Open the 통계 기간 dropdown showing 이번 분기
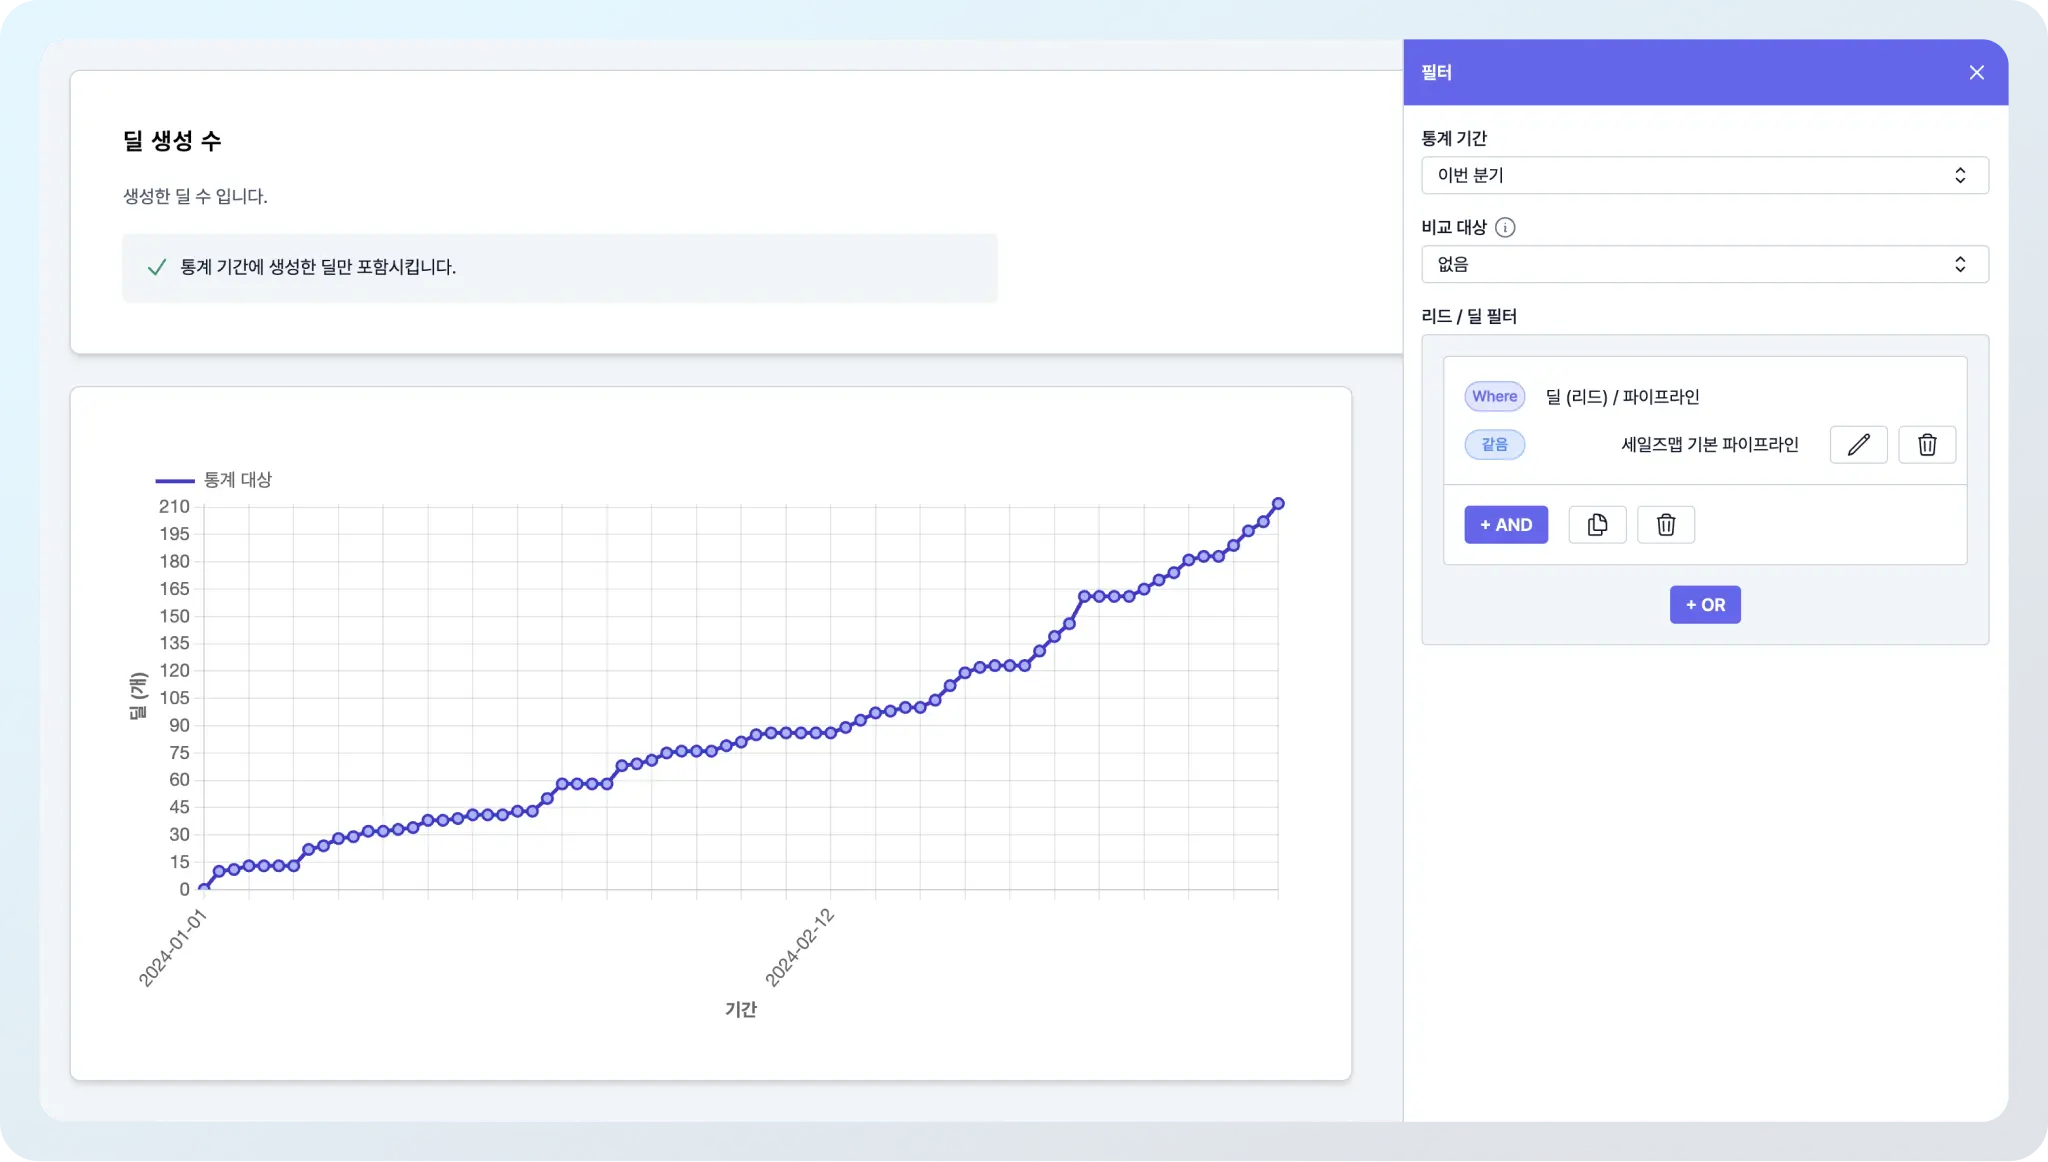 tap(1704, 175)
